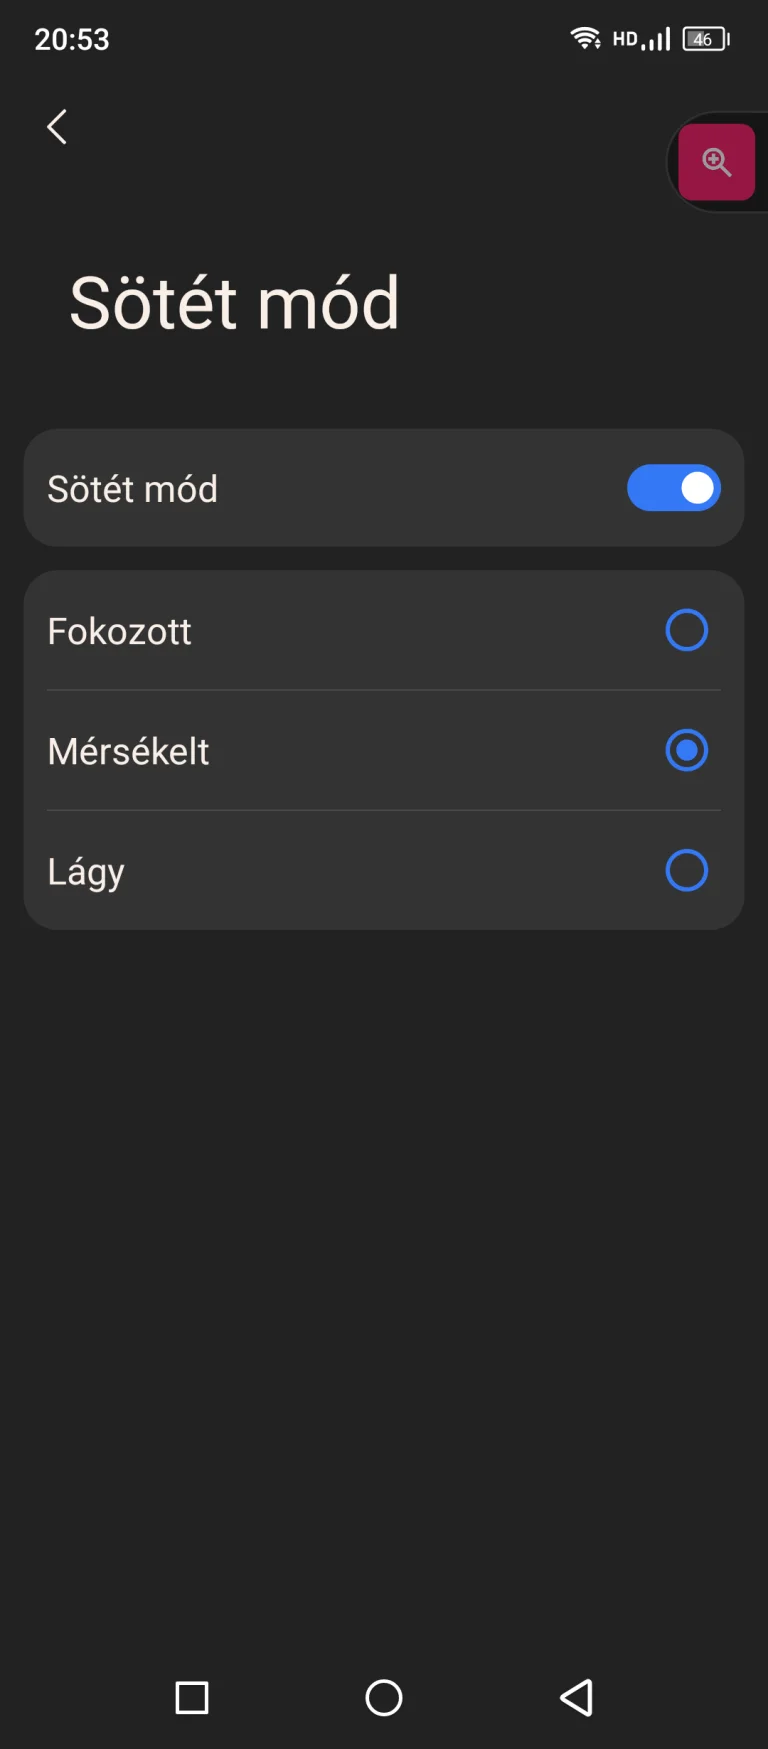The width and height of the screenshot is (768, 1749).
Task: Select the Mérsékelt radio button
Action: pyautogui.click(x=686, y=750)
